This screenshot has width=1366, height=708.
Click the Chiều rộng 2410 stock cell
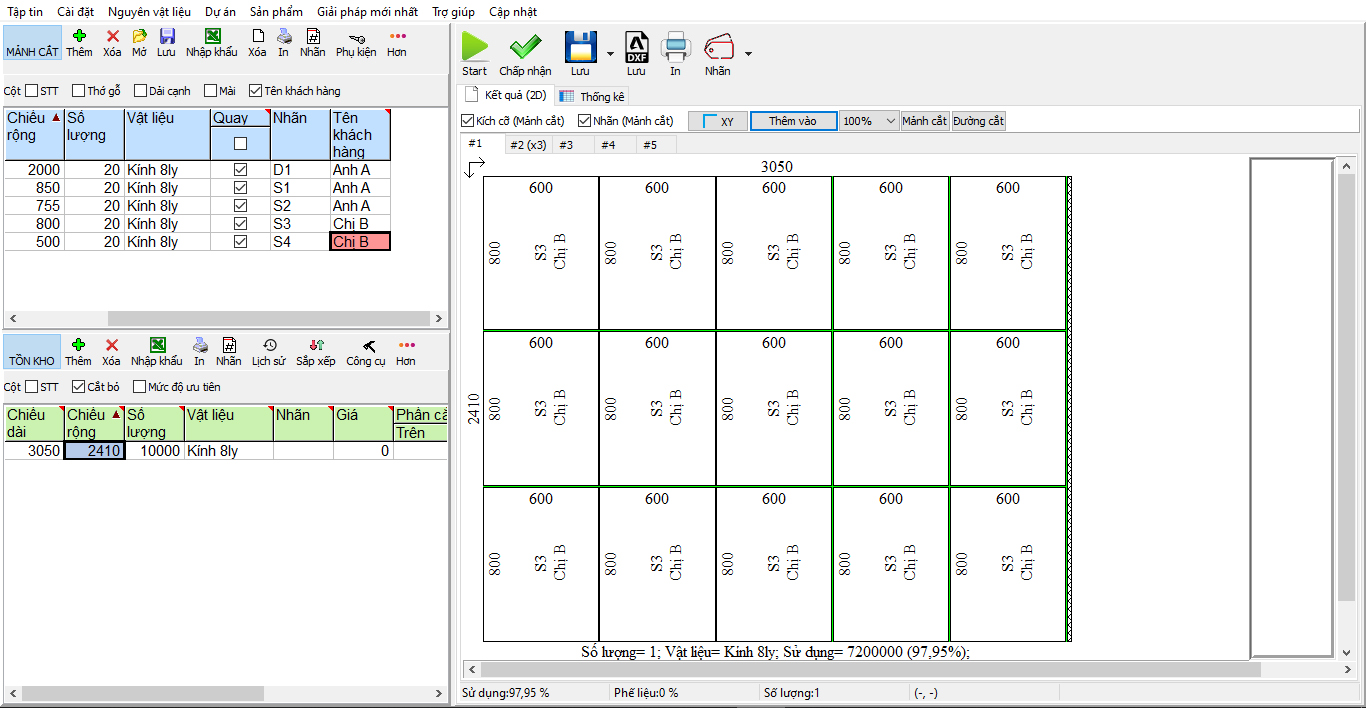(94, 451)
